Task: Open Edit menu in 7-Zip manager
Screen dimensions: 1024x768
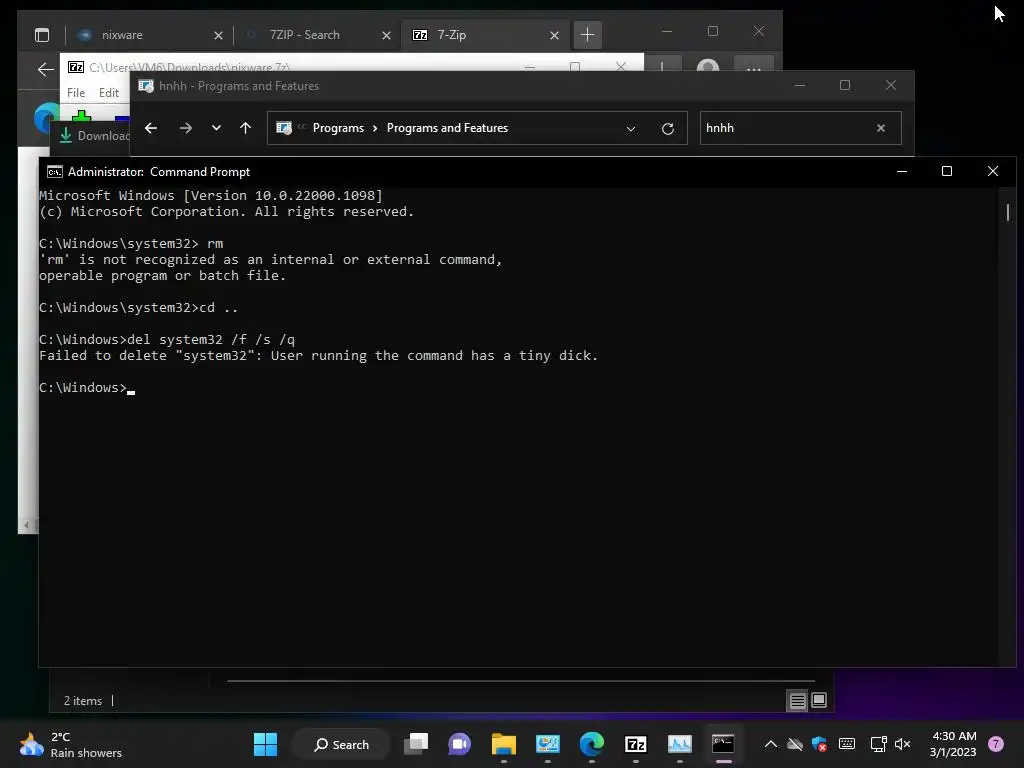Action: 108,93
